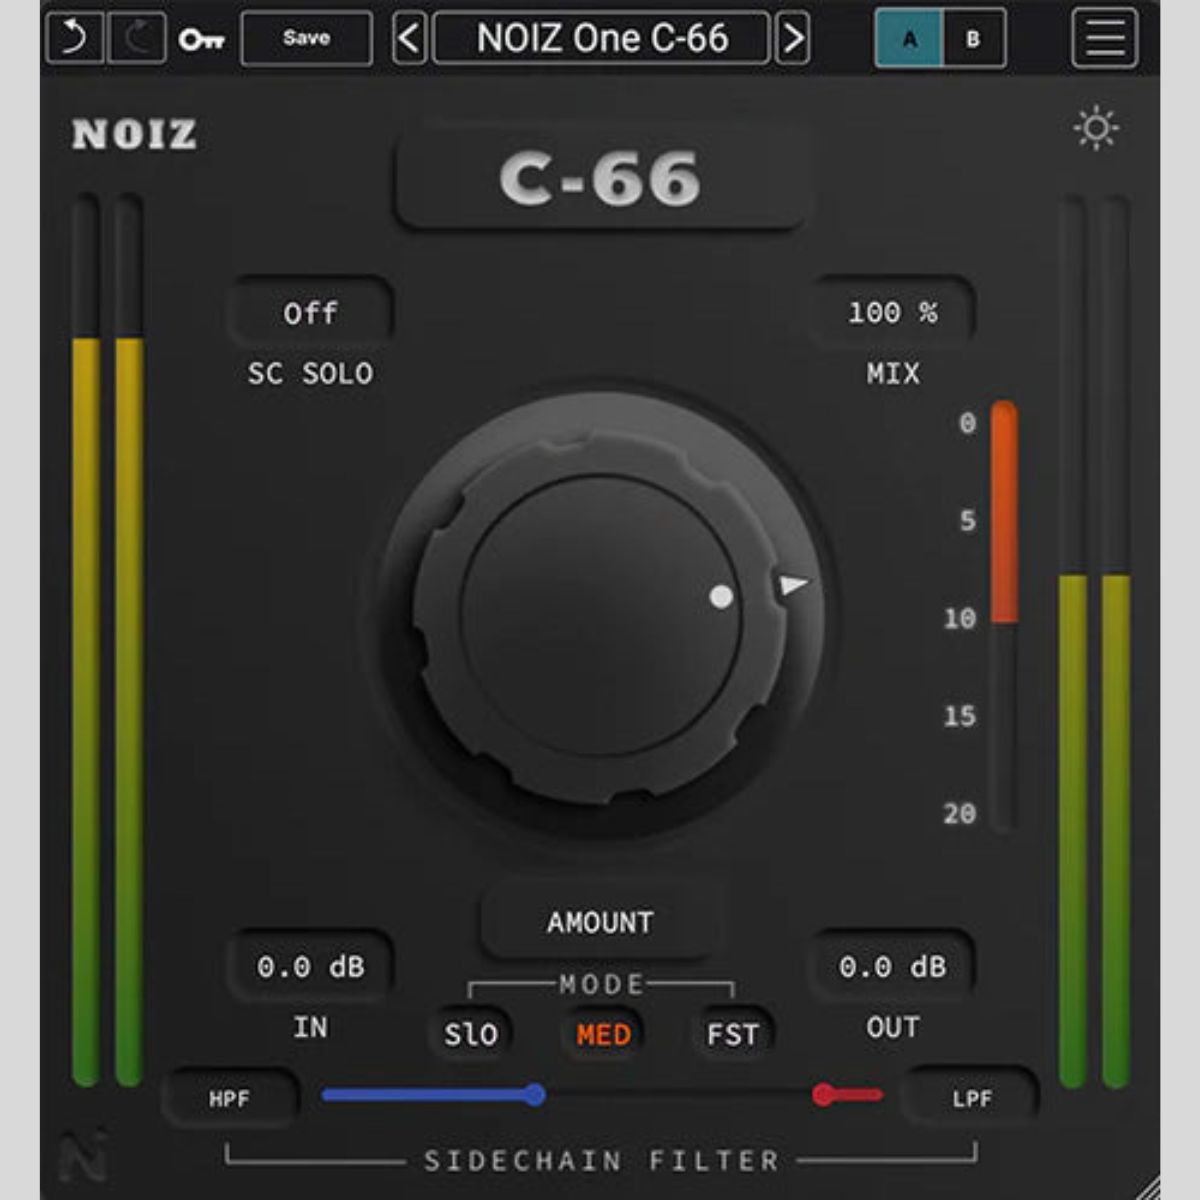The width and height of the screenshot is (1200, 1200).
Task: Toggle the HPF sidechain filter
Action: [x=229, y=1099]
